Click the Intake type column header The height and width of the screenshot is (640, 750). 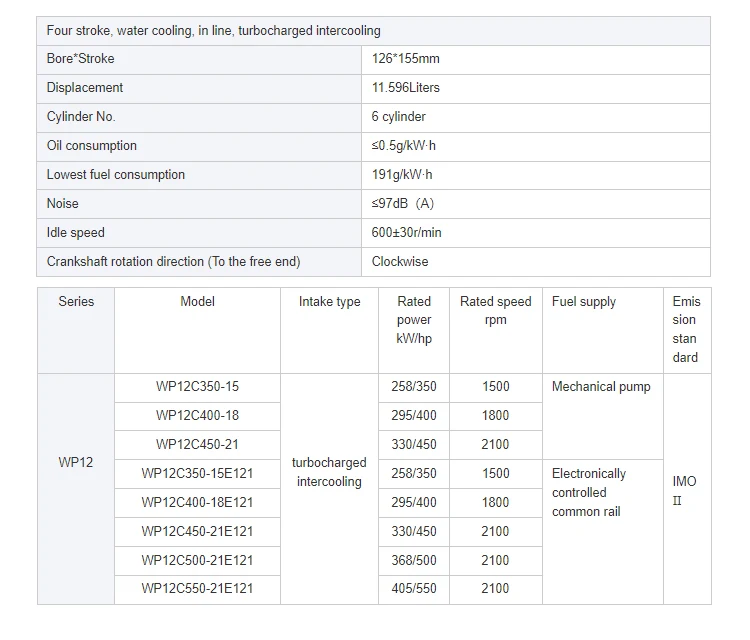[329, 302]
